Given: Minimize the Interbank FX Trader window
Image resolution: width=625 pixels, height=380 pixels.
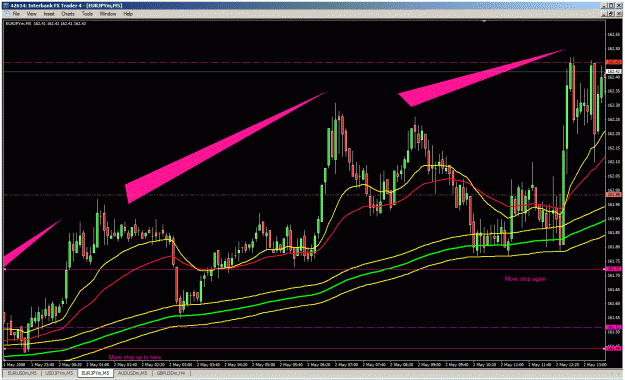Looking at the screenshot, I should pos(605,6).
